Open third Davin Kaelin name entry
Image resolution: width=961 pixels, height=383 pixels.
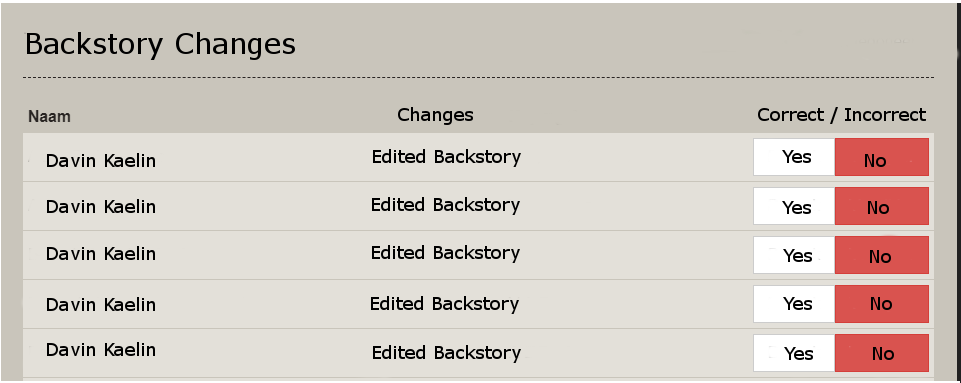coord(101,254)
